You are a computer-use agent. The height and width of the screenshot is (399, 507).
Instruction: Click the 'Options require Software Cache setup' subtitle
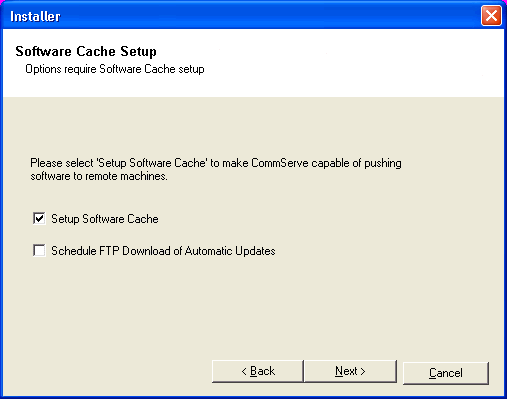point(115,69)
